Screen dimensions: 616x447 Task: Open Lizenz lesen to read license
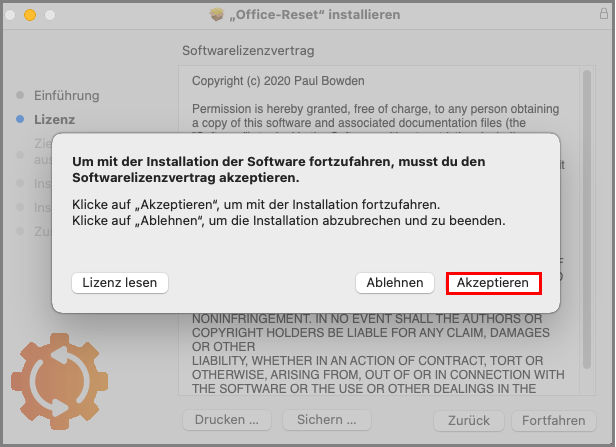120,283
